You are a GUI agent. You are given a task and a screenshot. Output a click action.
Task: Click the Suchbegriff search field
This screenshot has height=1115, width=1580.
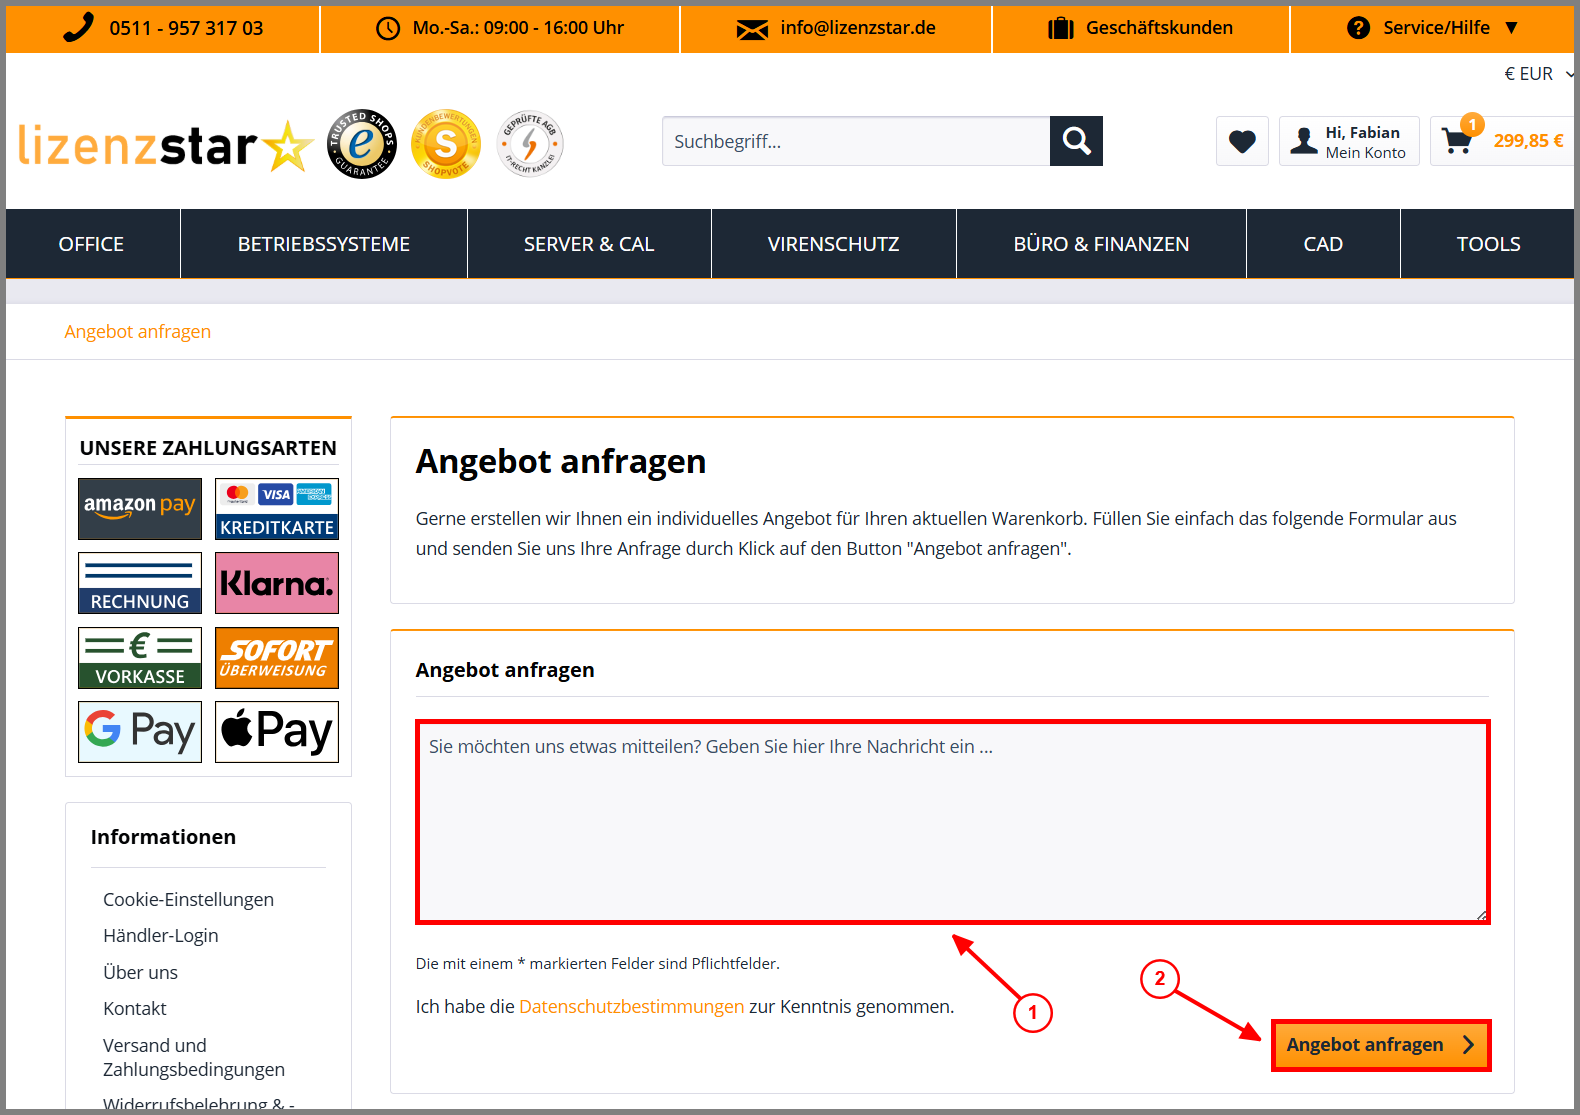pyautogui.click(x=856, y=141)
